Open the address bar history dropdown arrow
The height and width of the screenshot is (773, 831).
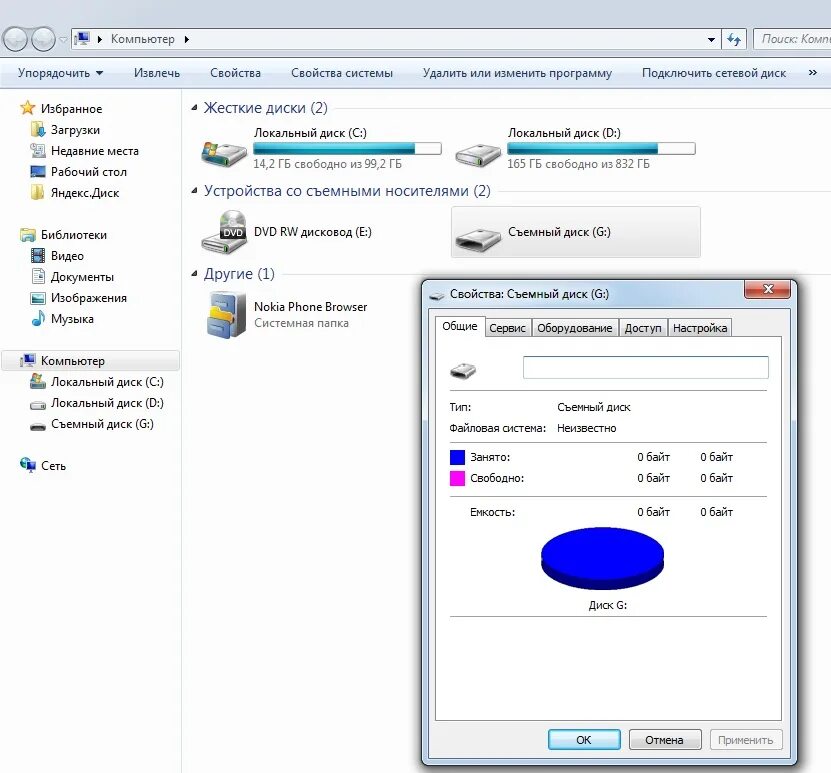click(x=711, y=39)
